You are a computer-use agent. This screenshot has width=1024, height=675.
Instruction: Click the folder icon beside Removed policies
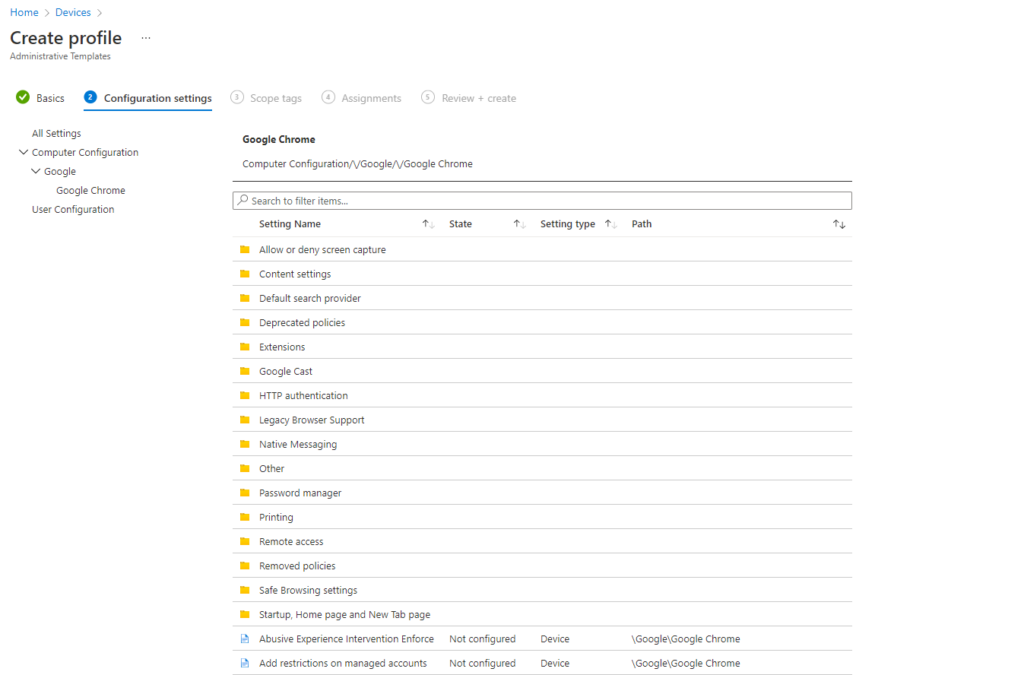[245, 565]
